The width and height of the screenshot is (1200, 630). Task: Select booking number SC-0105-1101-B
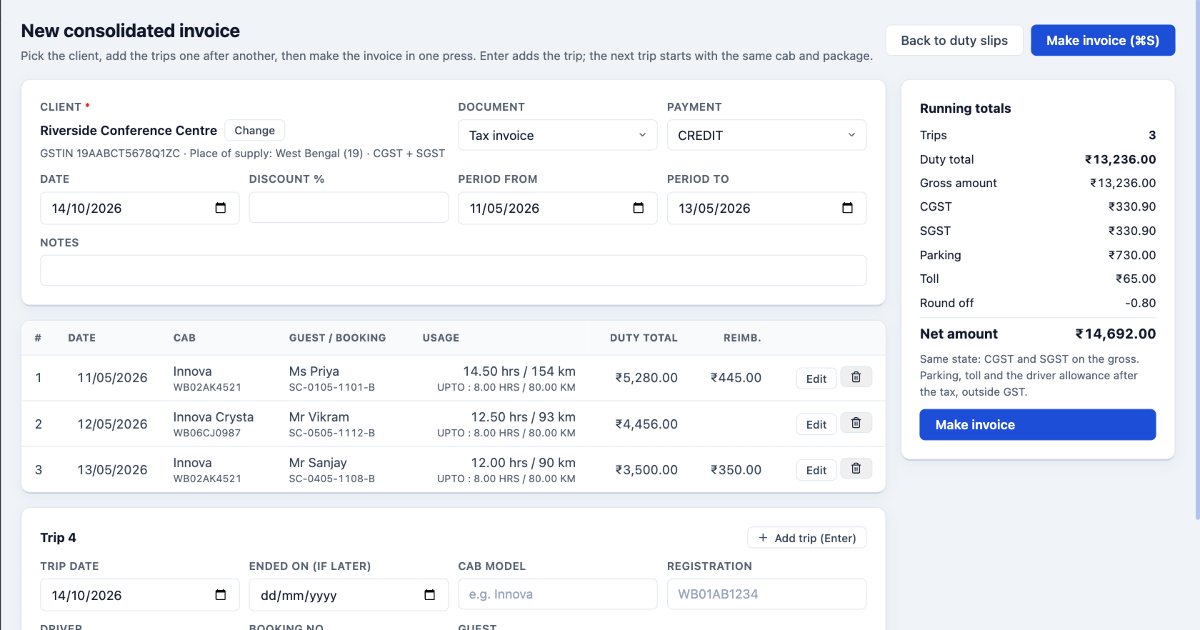coord(332,387)
